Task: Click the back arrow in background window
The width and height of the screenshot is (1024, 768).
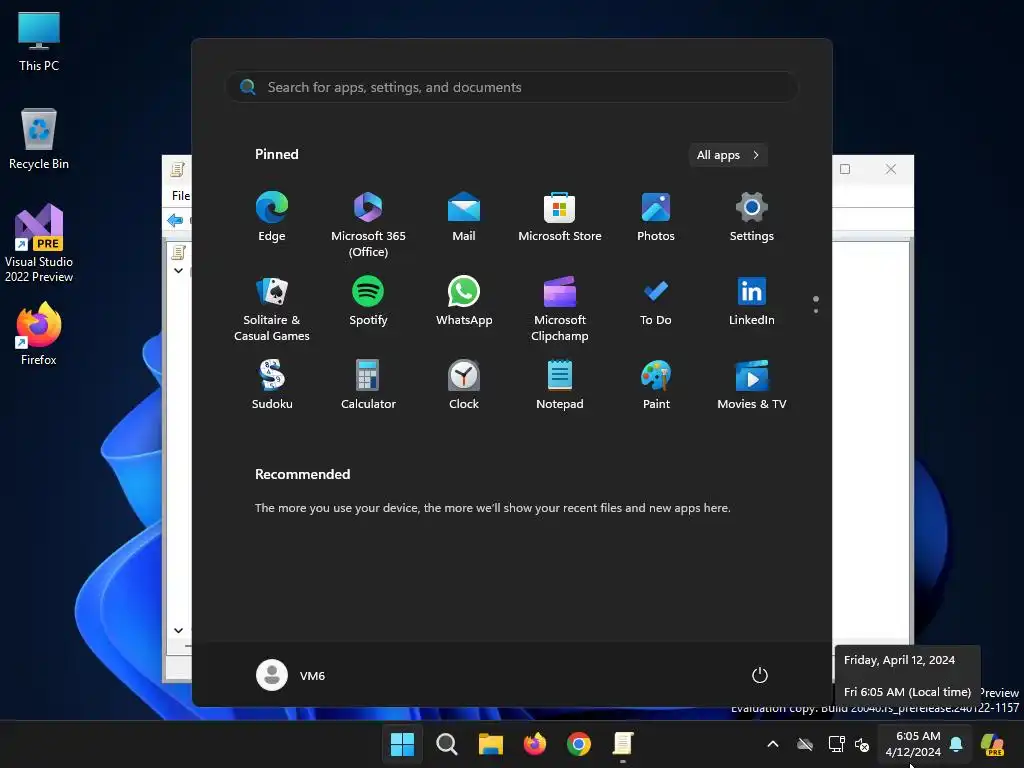Action: [175, 220]
